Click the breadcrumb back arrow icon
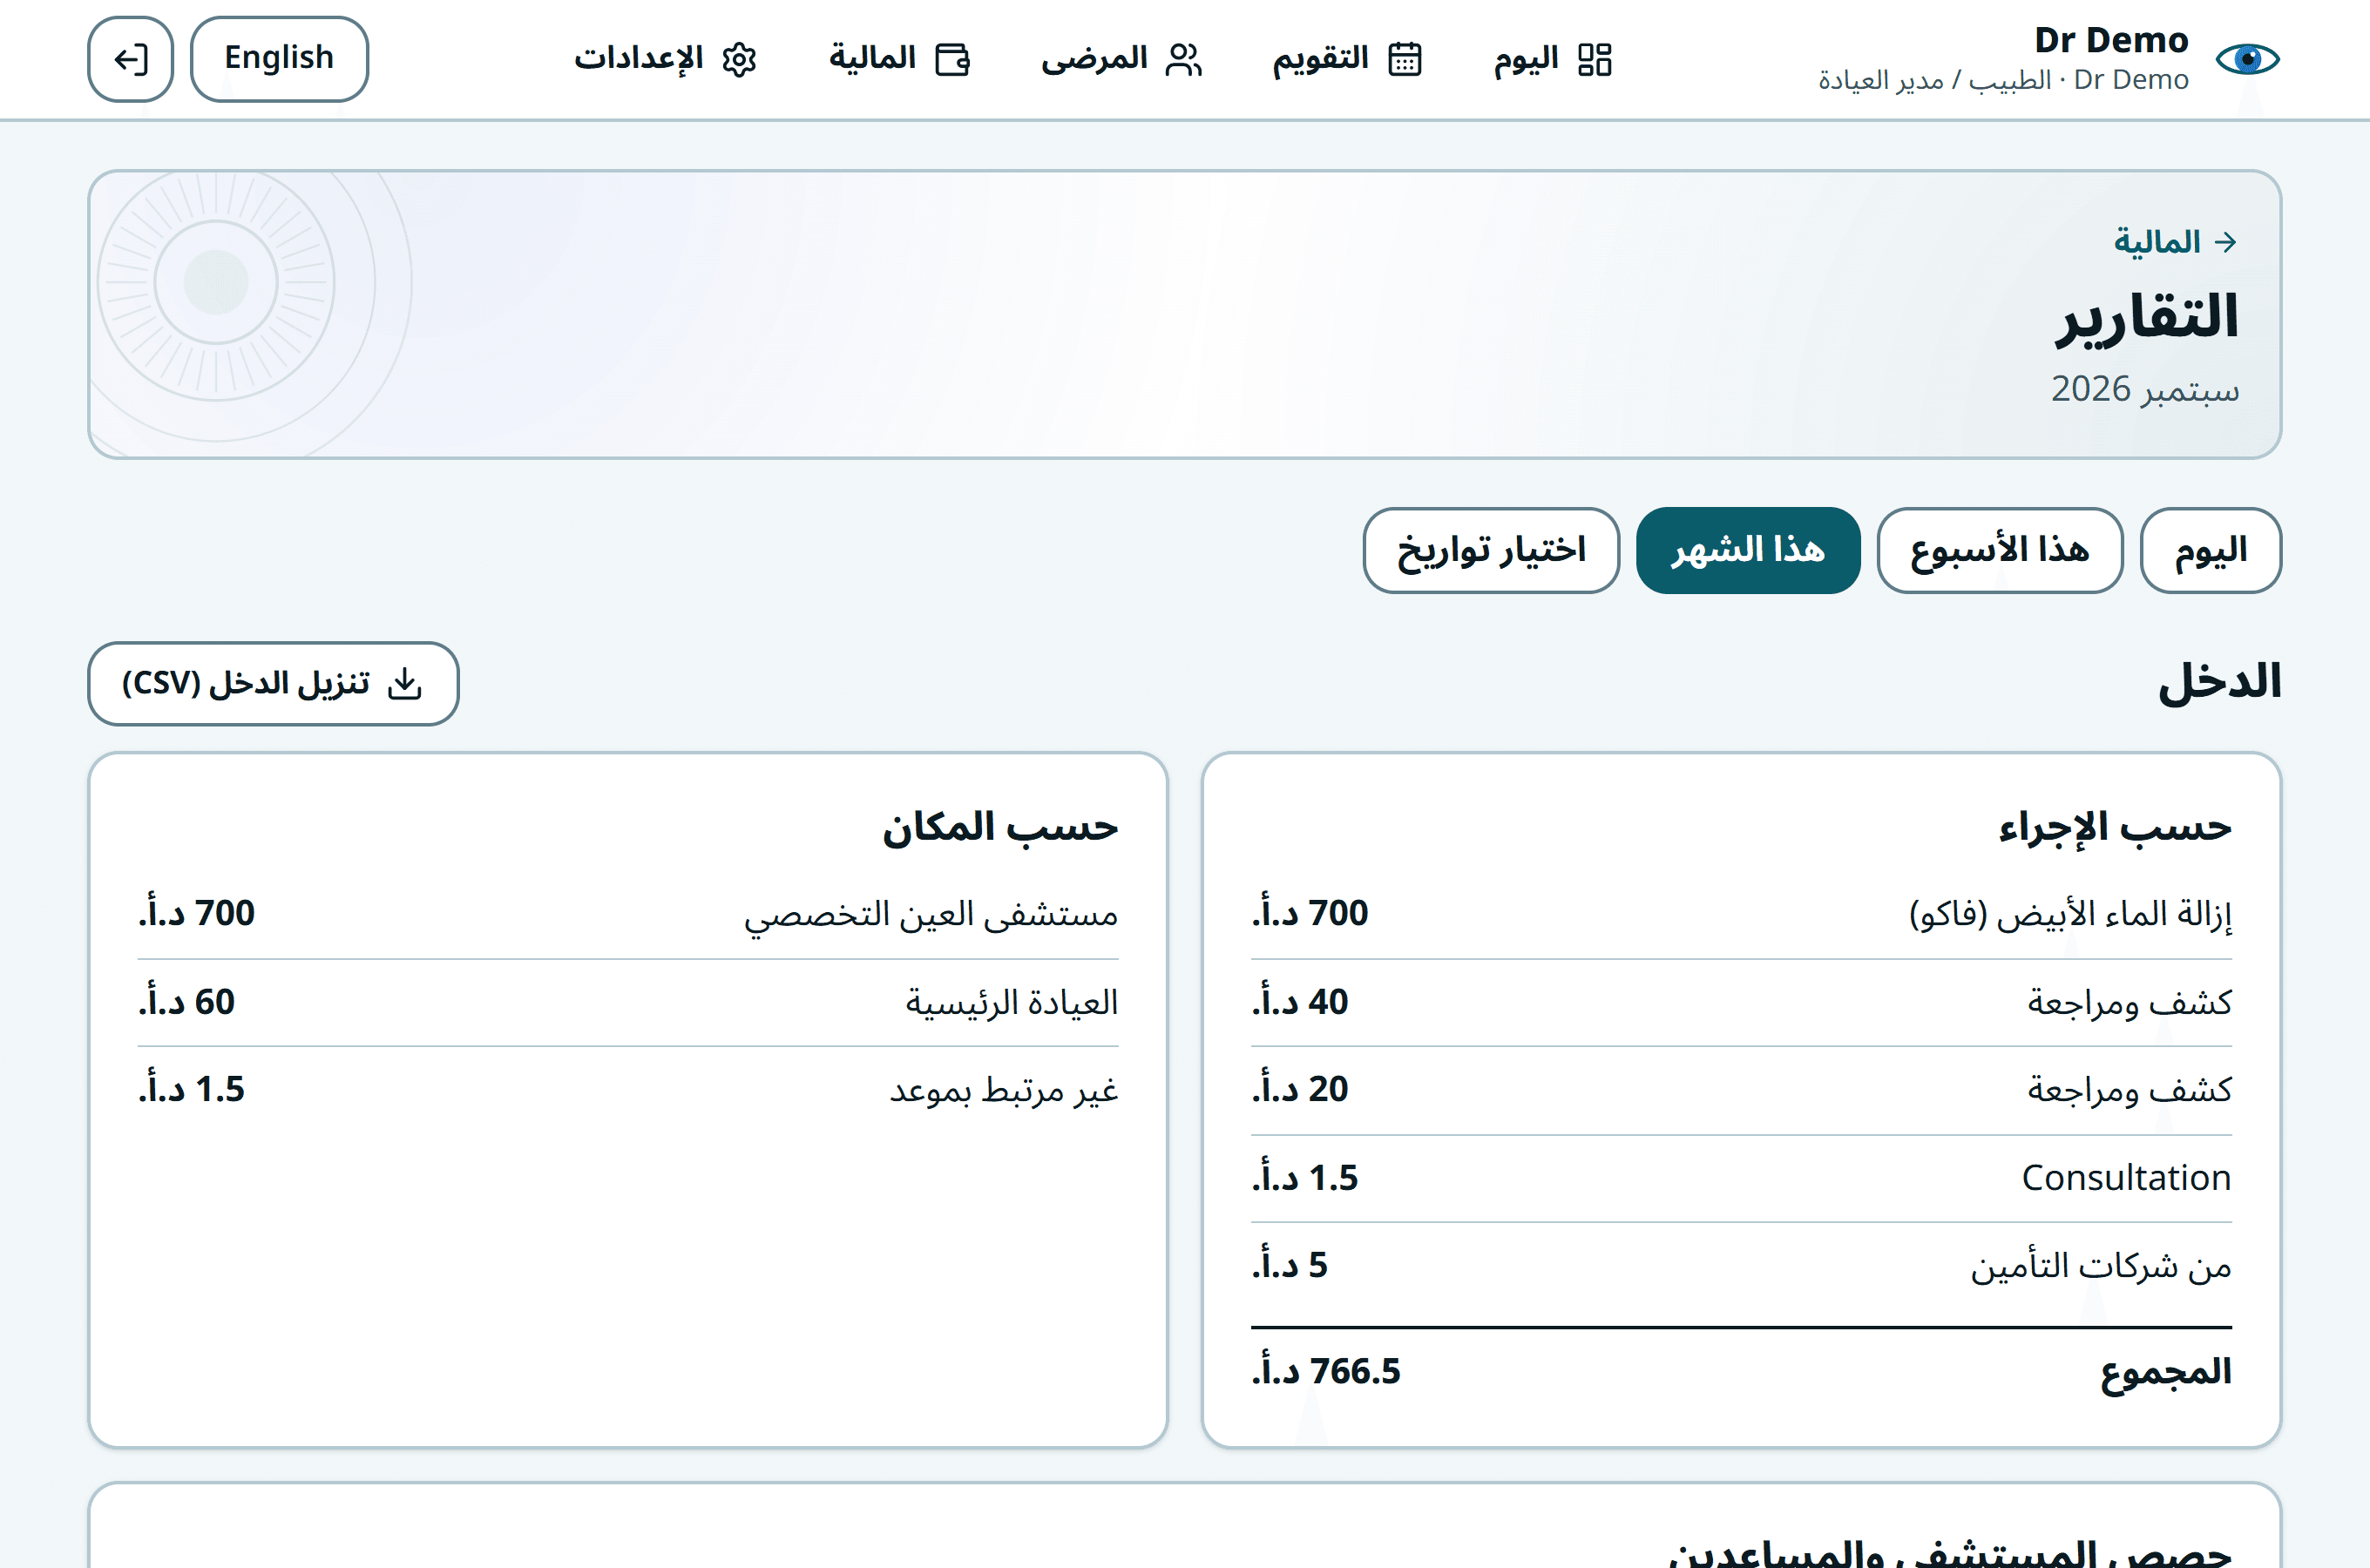The height and width of the screenshot is (1568, 2370). (2225, 242)
